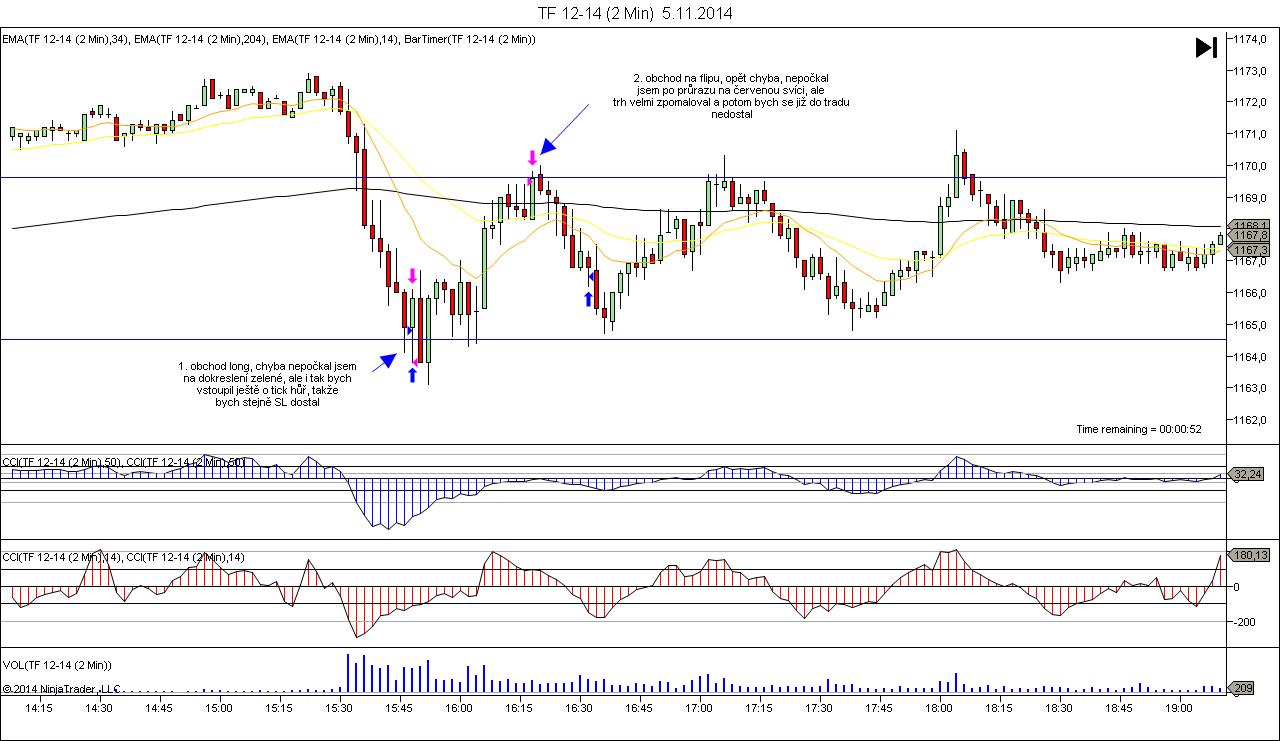Click the 16:15 time axis label
The width and height of the screenshot is (1280, 741).
pyautogui.click(x=519, y=708)
